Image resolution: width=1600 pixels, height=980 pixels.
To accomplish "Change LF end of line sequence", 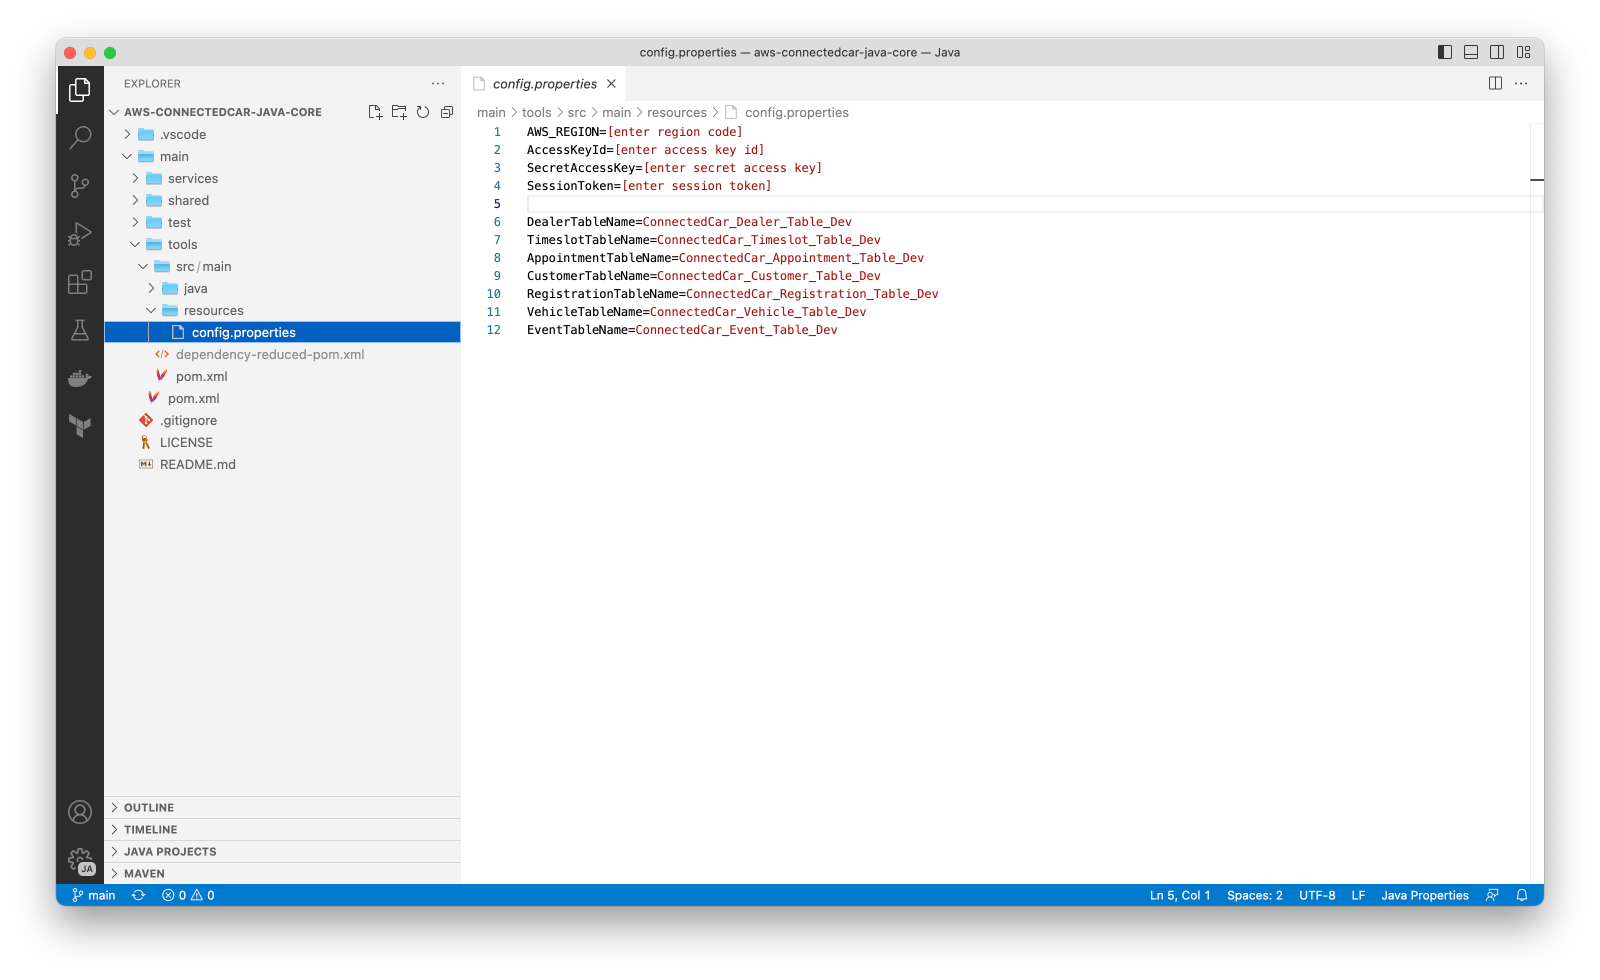I will pyautogui.click(x=1358, y=895).
